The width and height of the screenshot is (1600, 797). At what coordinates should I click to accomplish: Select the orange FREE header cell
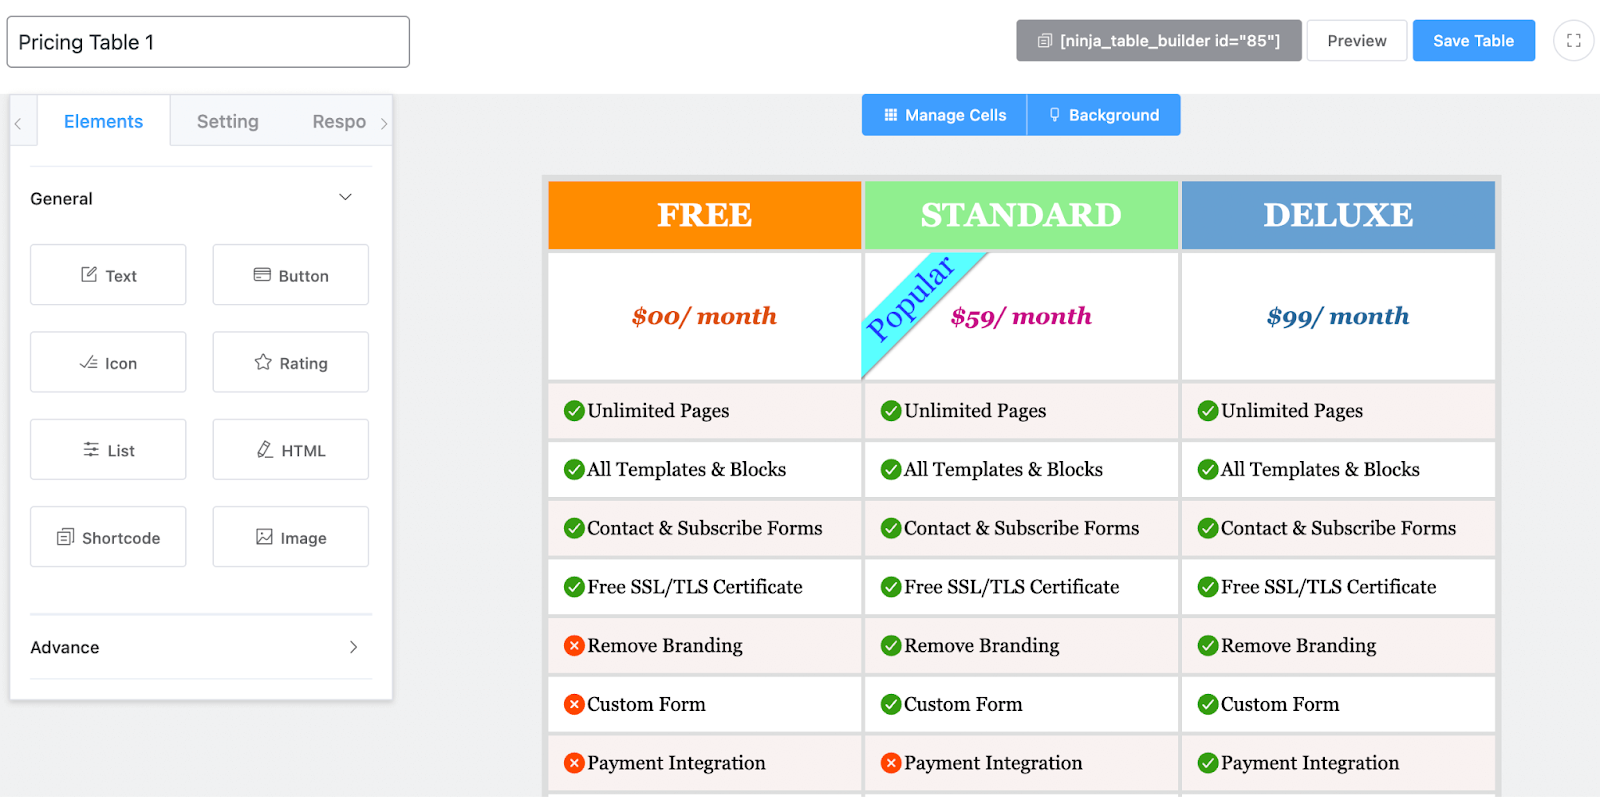(705, 215)
